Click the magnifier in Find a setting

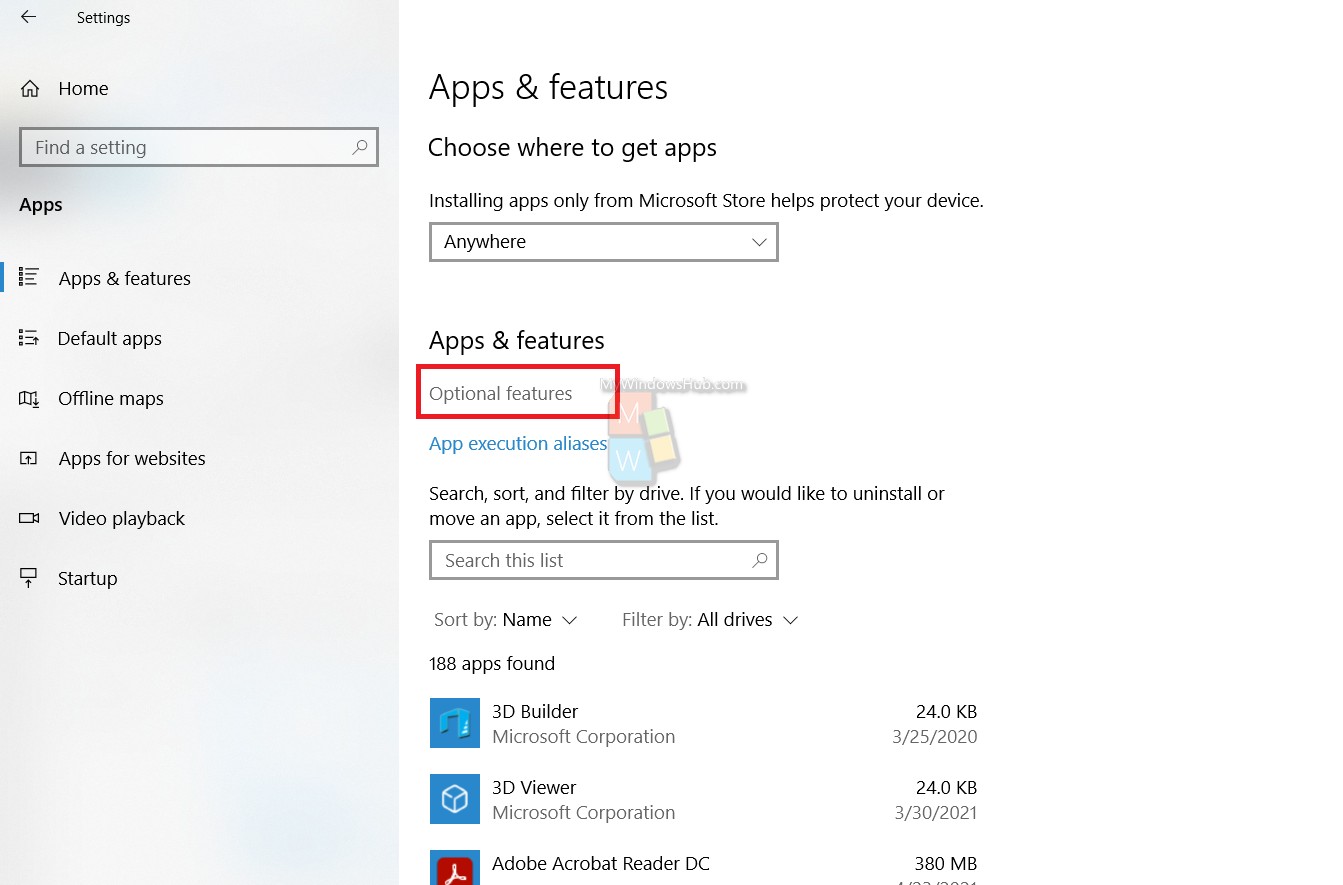[360, 147]
